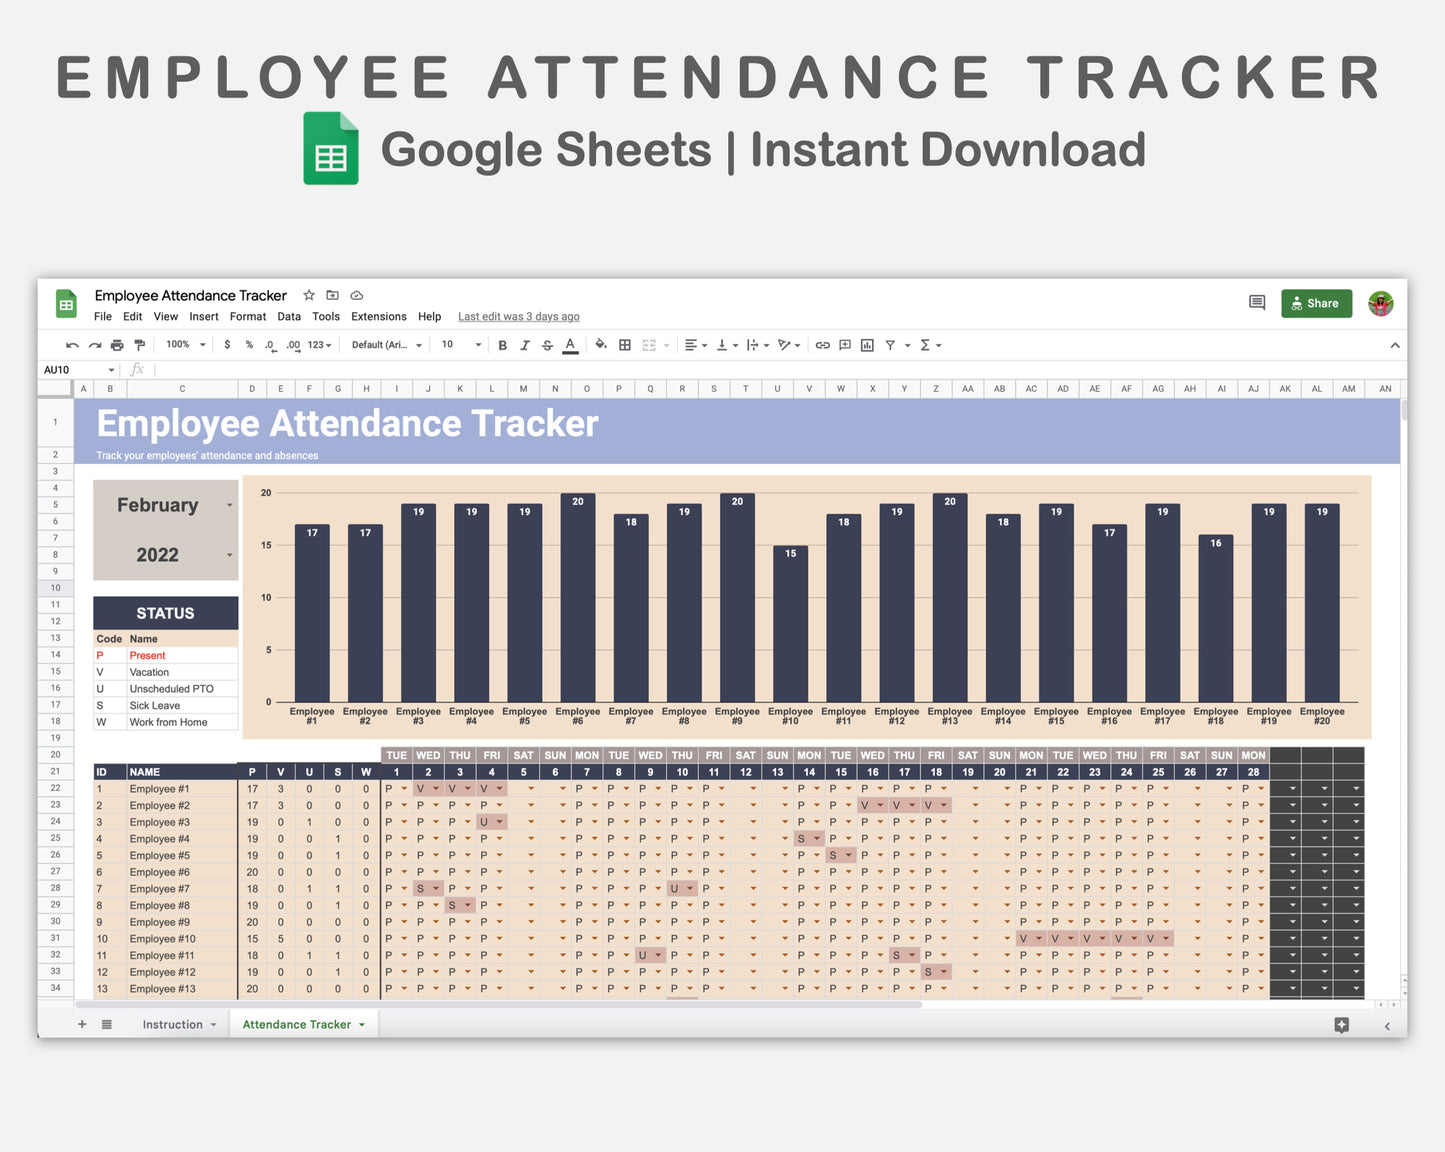Click the Create a filter icon
The image size is (1445, 1152).
click(x=889, y=344)
